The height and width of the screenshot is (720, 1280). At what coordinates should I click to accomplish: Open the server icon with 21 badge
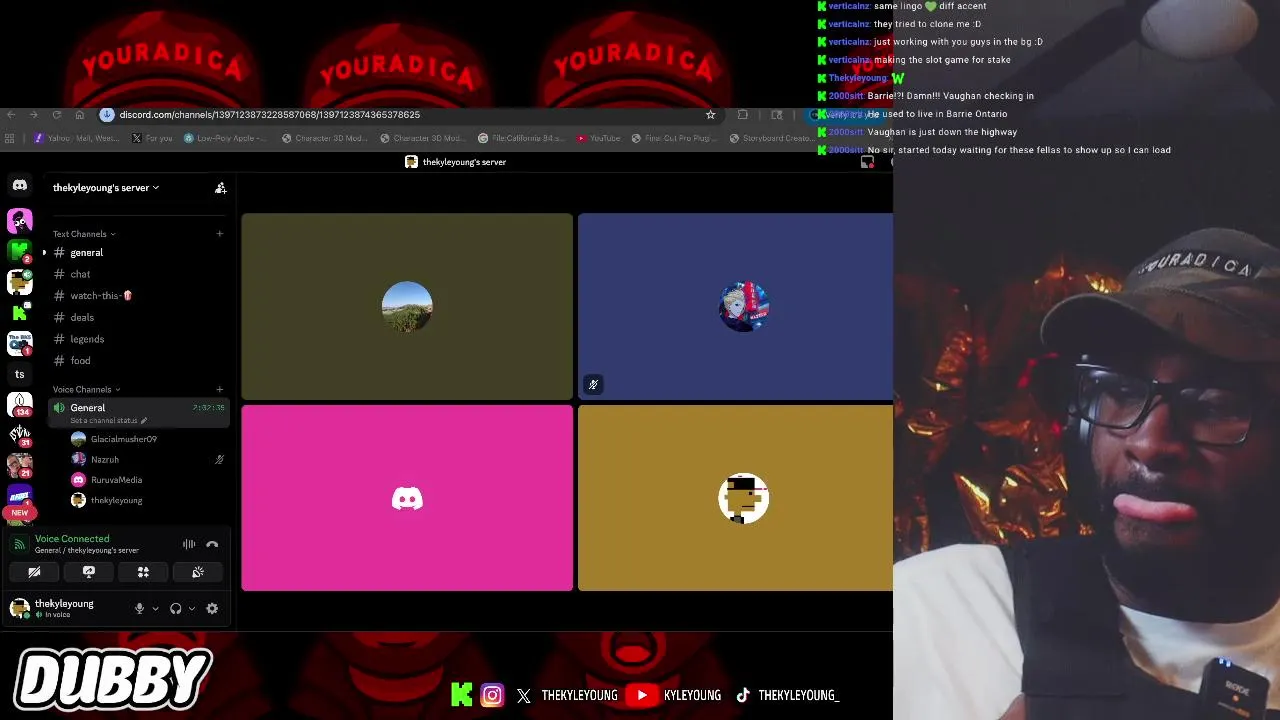(19, 466)
